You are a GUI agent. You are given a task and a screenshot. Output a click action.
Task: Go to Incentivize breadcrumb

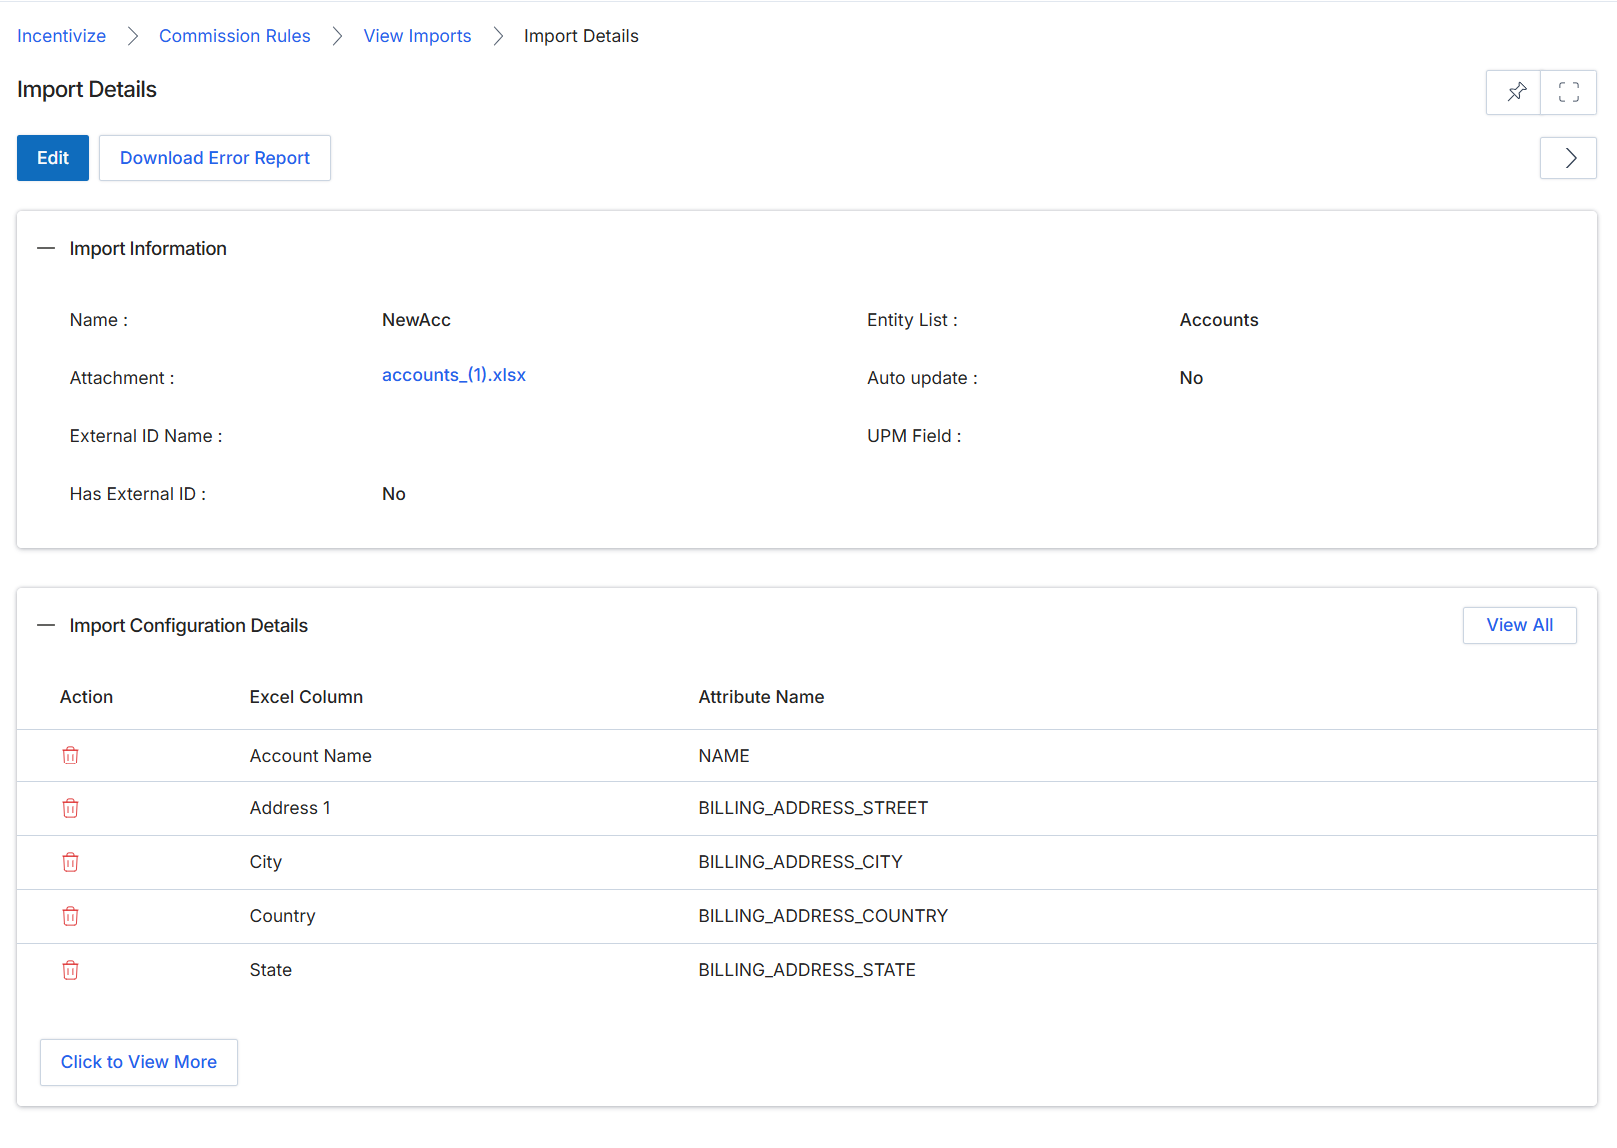coord(61,36)
